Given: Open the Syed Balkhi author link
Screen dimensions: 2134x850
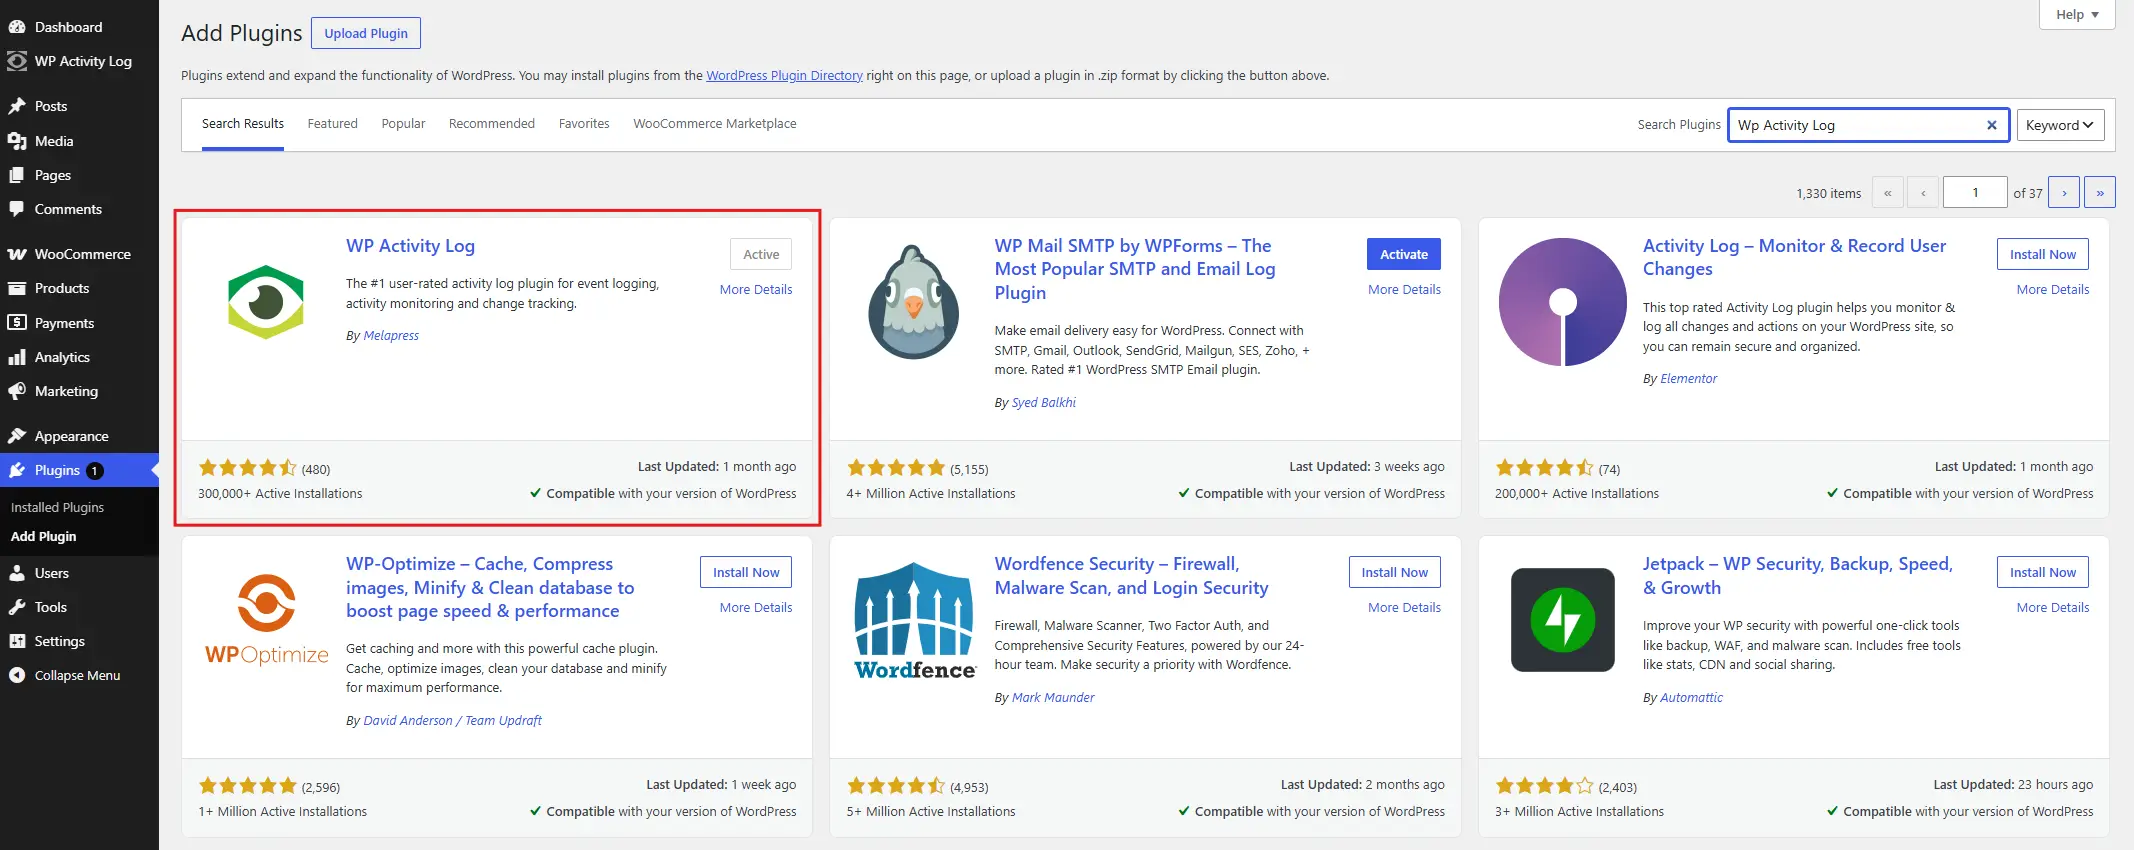Looking at the screenshot, I should coord(1044,403).
